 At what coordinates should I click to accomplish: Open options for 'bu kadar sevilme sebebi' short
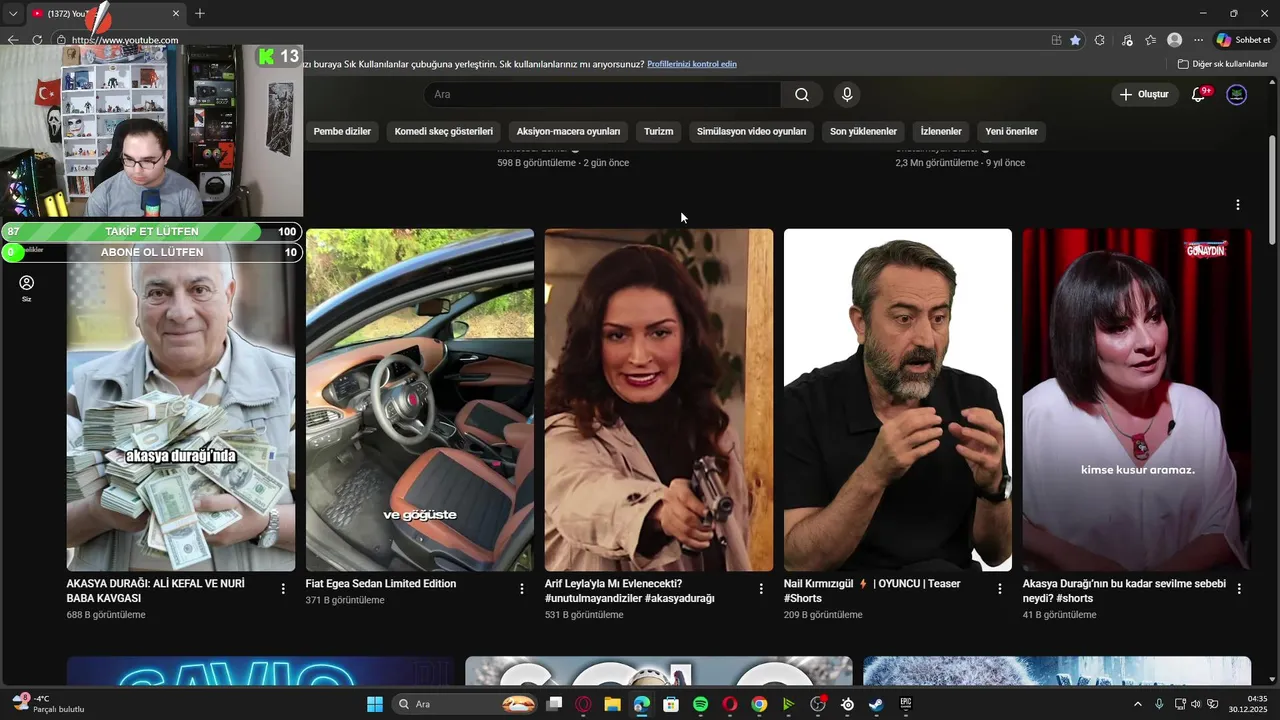[1239, 589]
